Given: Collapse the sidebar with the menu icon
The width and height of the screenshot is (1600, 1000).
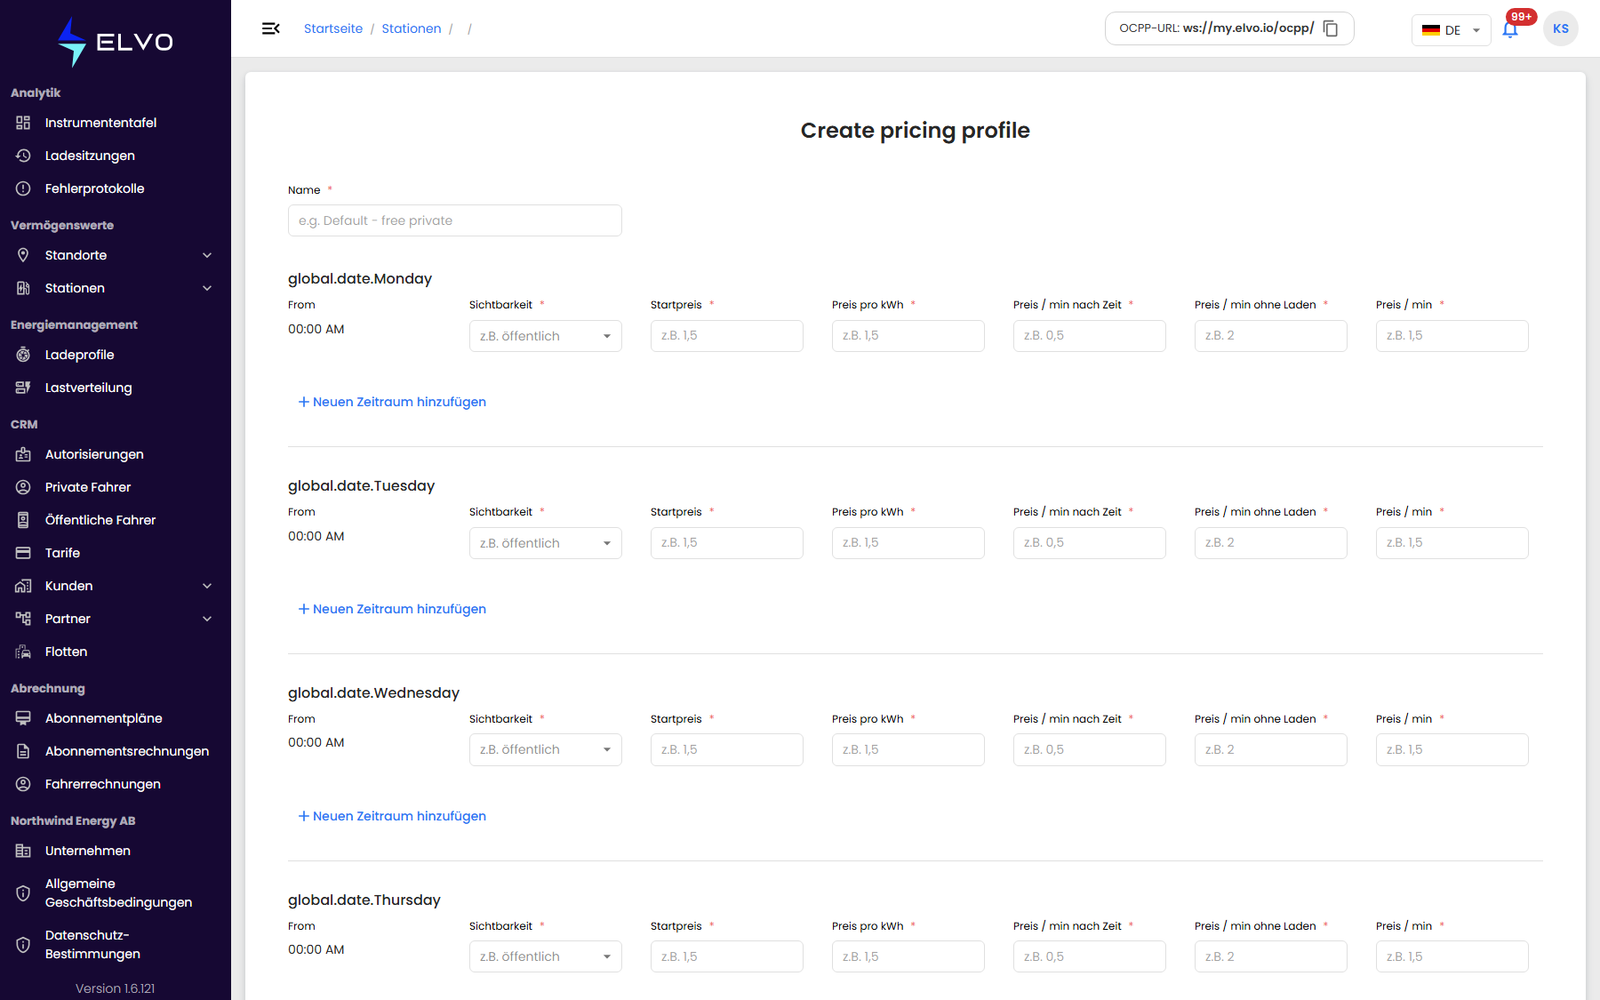Looking at the screenshot, I should [x=270, y=29].
